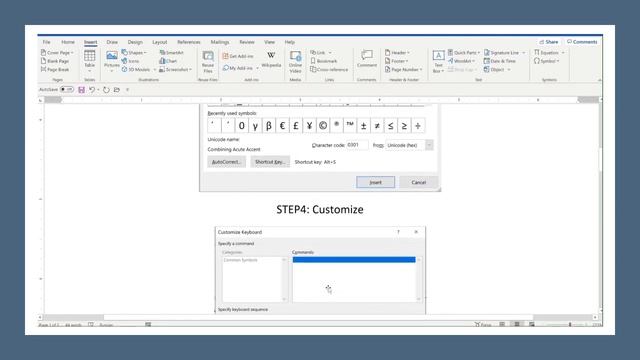Go to the Draw tab
Image resolution: width=640 pixels, height=360 pixels.
(112, 42)
